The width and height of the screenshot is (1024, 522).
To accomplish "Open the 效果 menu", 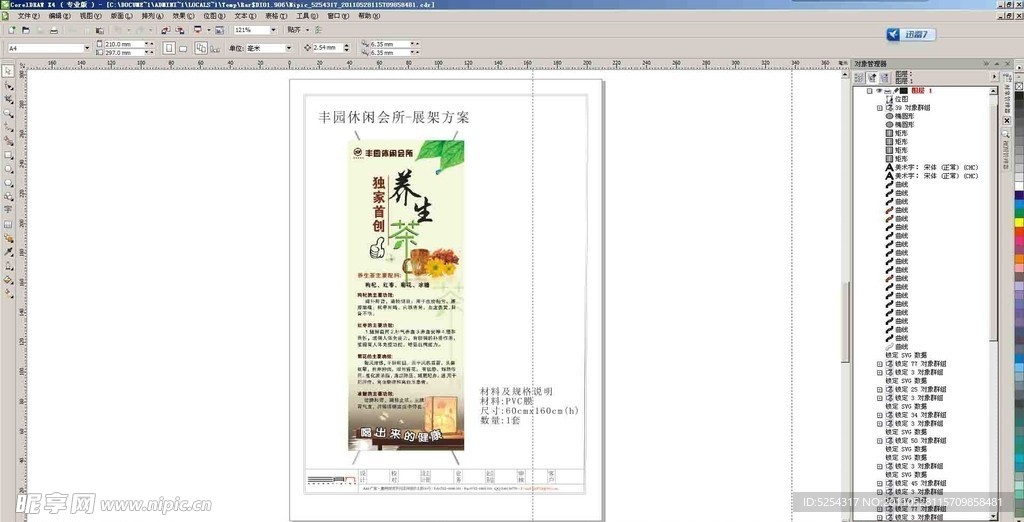I will (183, 16).
